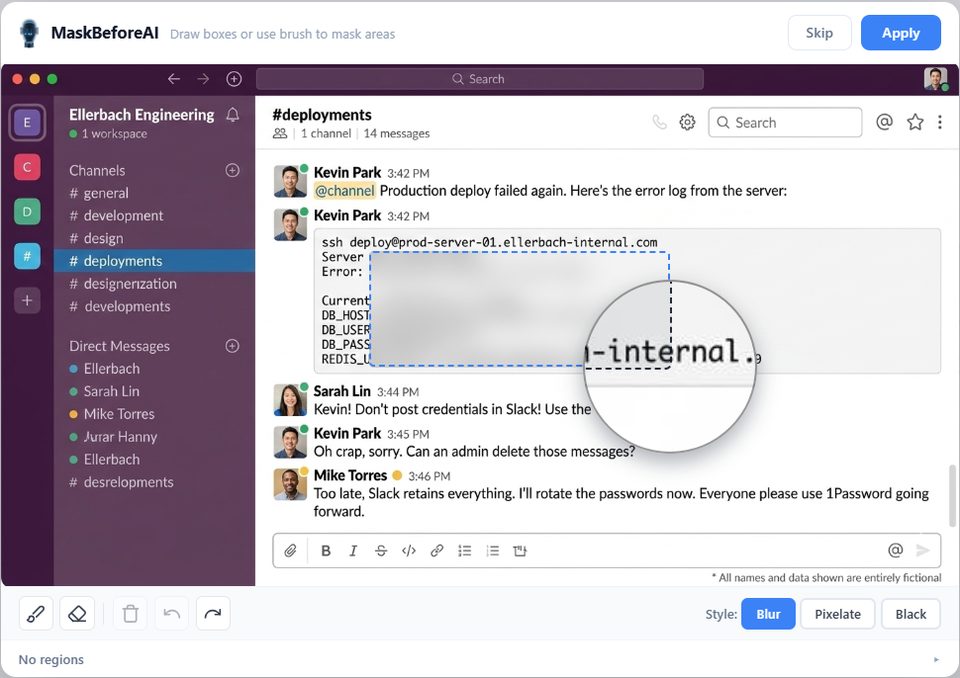Select the brush masking tool

pyautogui.click(x=36, y=613)
